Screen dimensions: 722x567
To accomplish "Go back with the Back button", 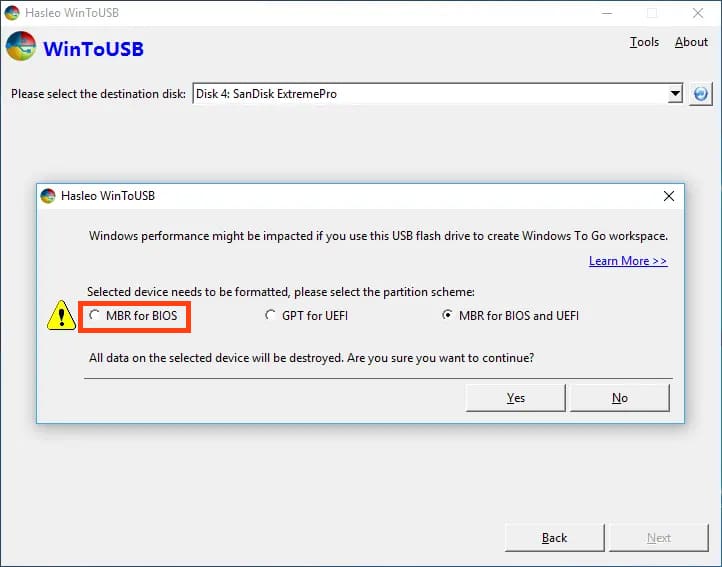I will (554, 538).
